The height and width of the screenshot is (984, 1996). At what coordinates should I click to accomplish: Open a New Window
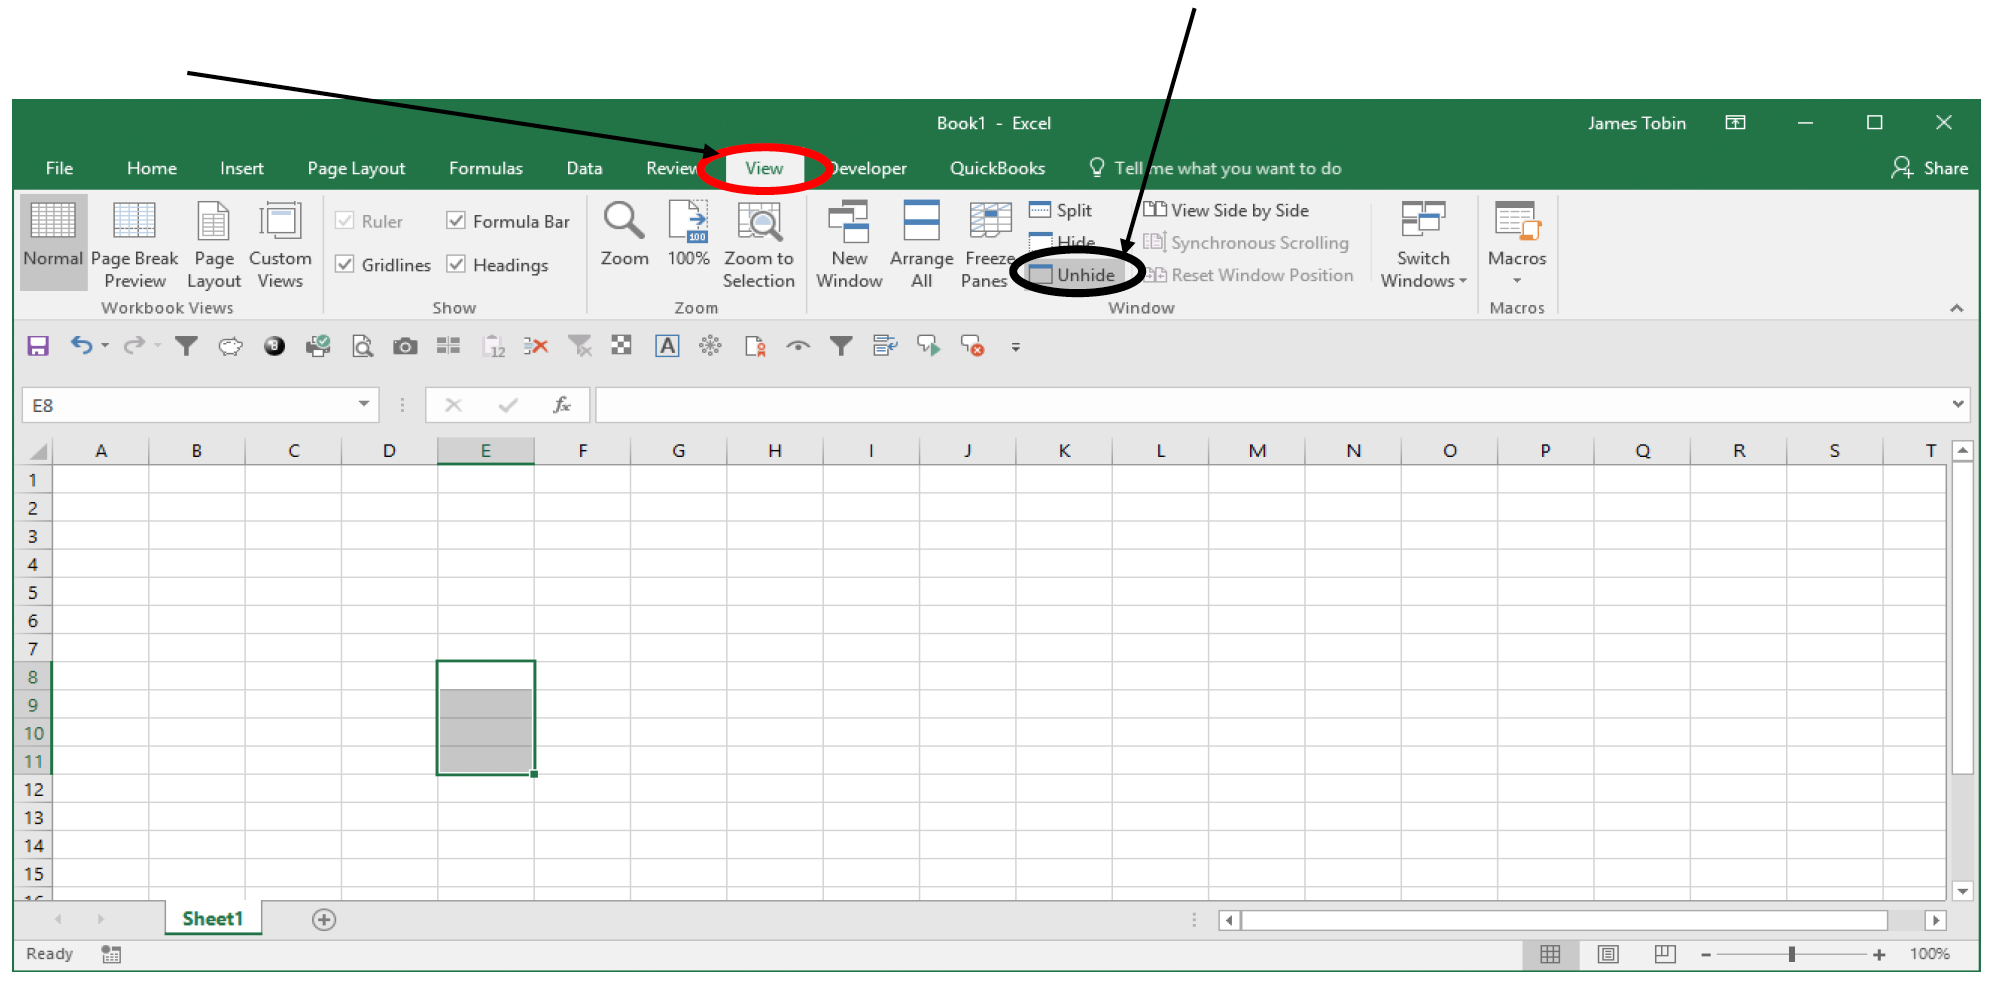tap(849, 245)
